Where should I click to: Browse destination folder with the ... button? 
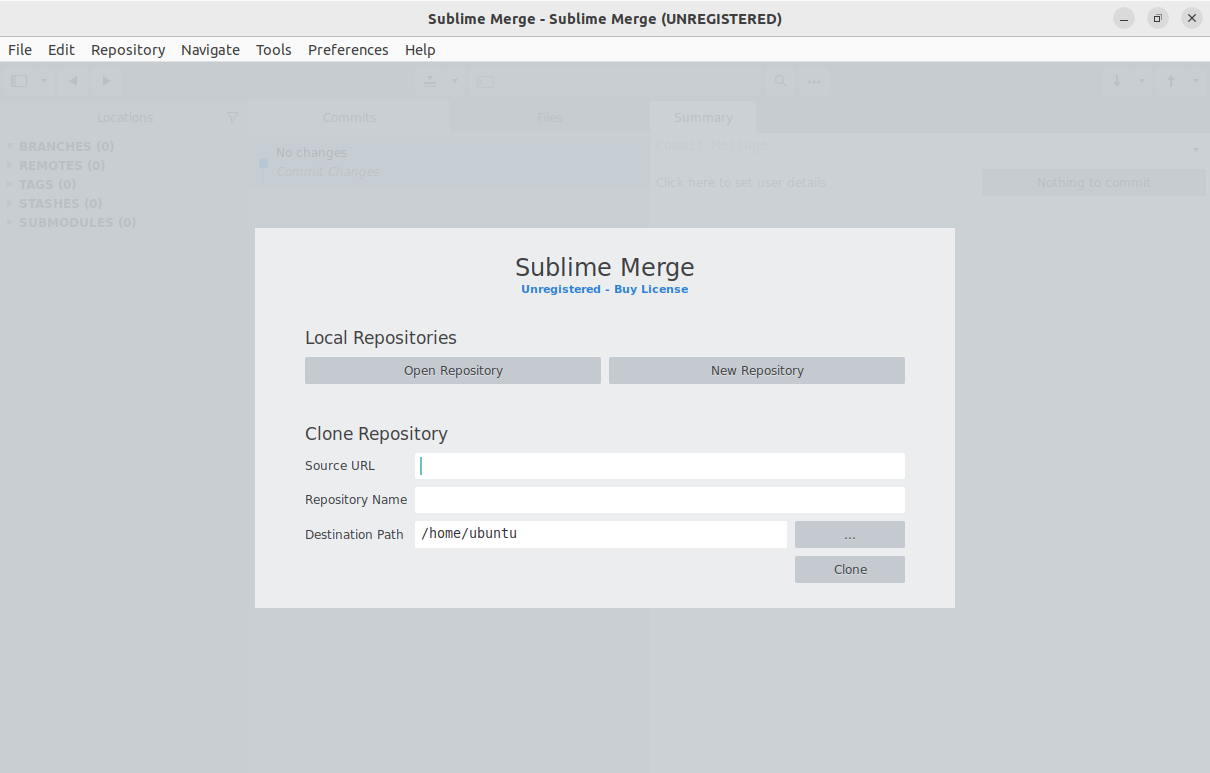pyautogui.click(x=850, y=535)
